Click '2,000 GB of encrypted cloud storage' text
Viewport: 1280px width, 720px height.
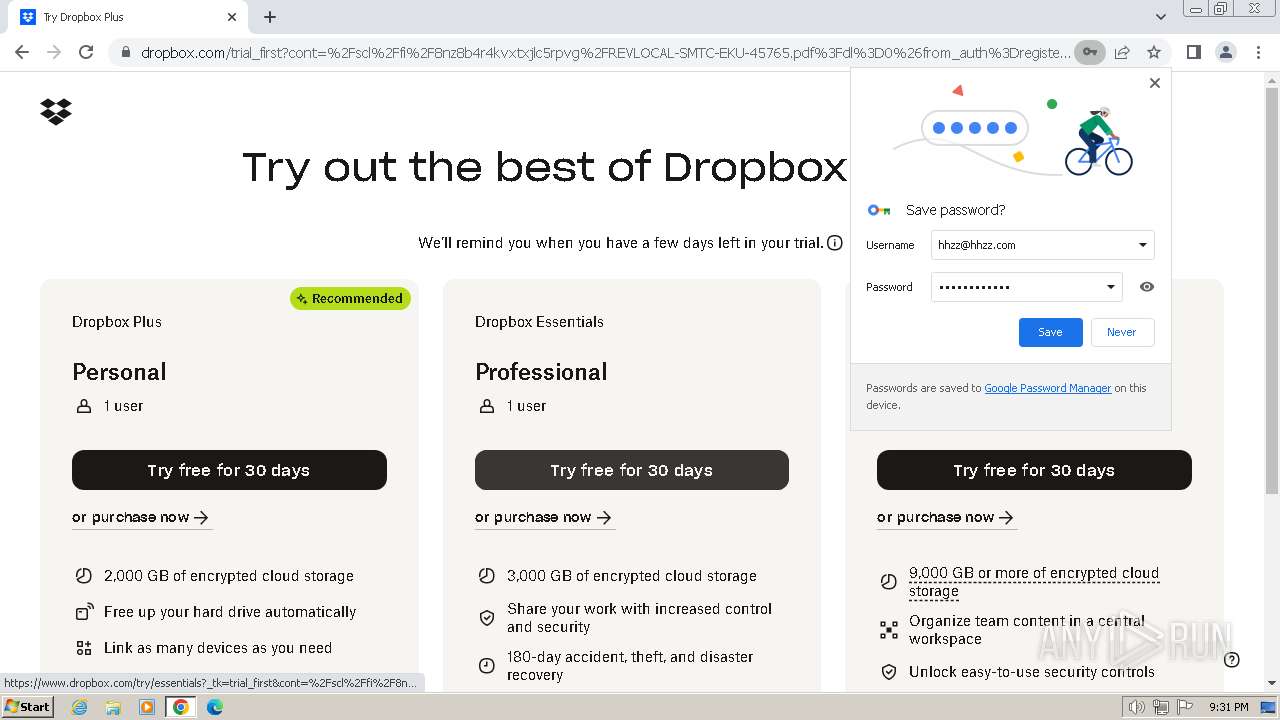pyautogui.click(x=229, y=576)
